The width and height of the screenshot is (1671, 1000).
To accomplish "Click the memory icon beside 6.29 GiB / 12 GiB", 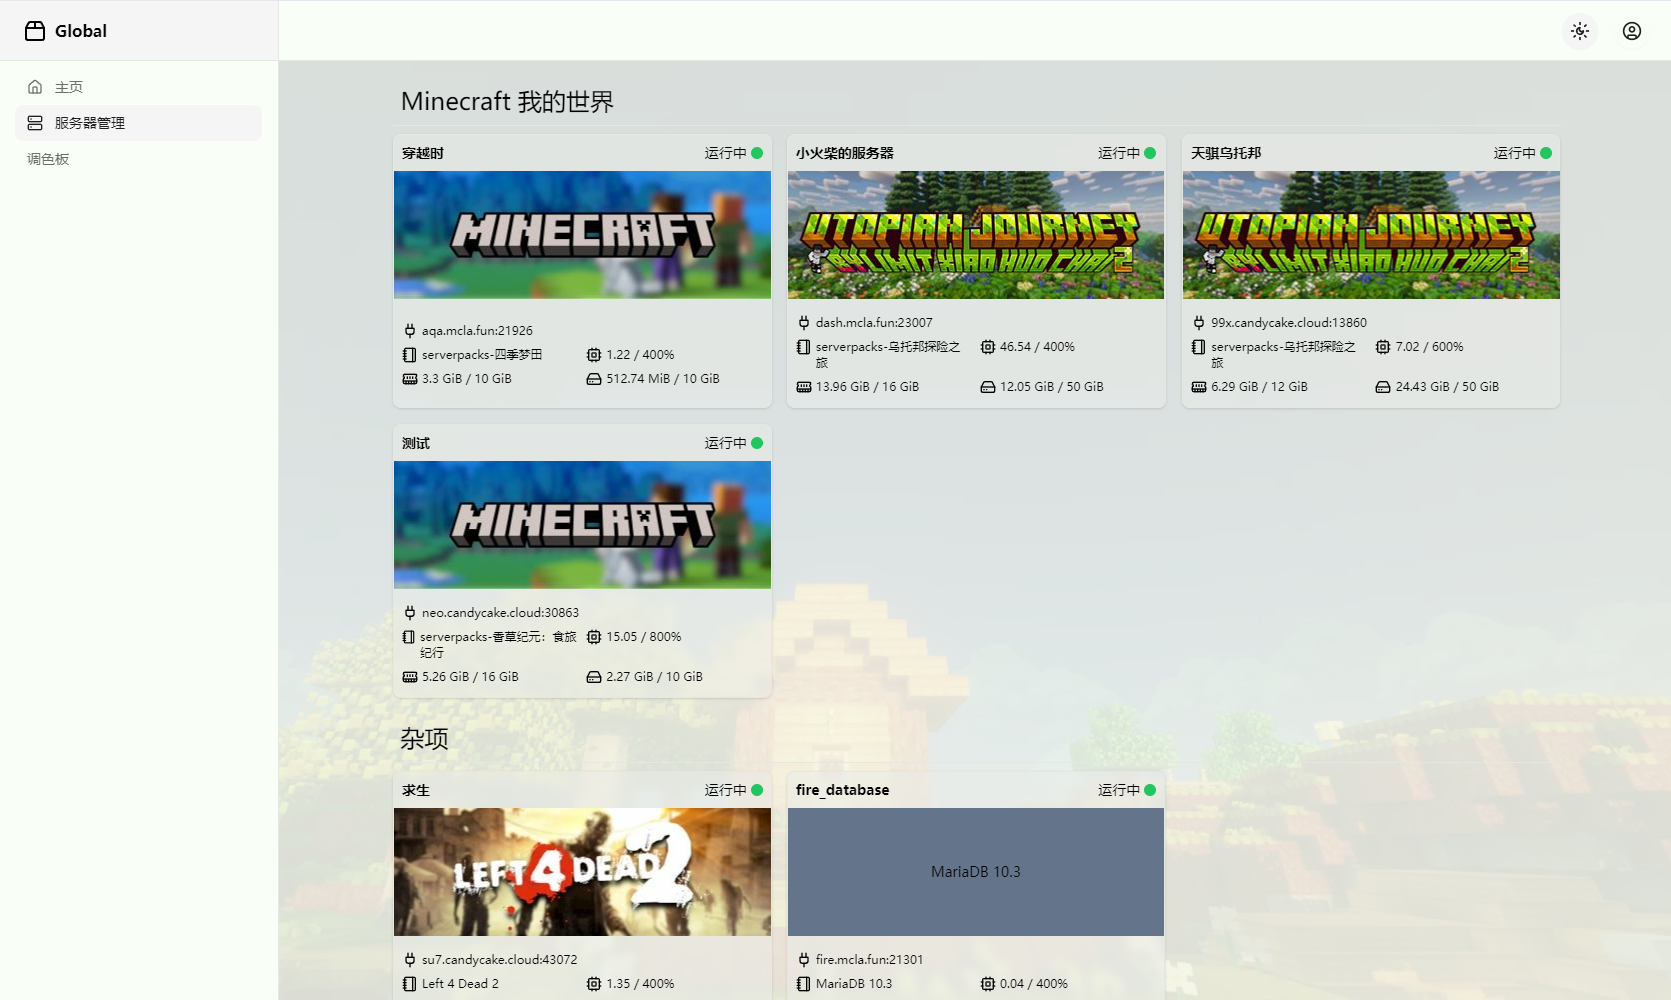I will (x=1198, y=387).
